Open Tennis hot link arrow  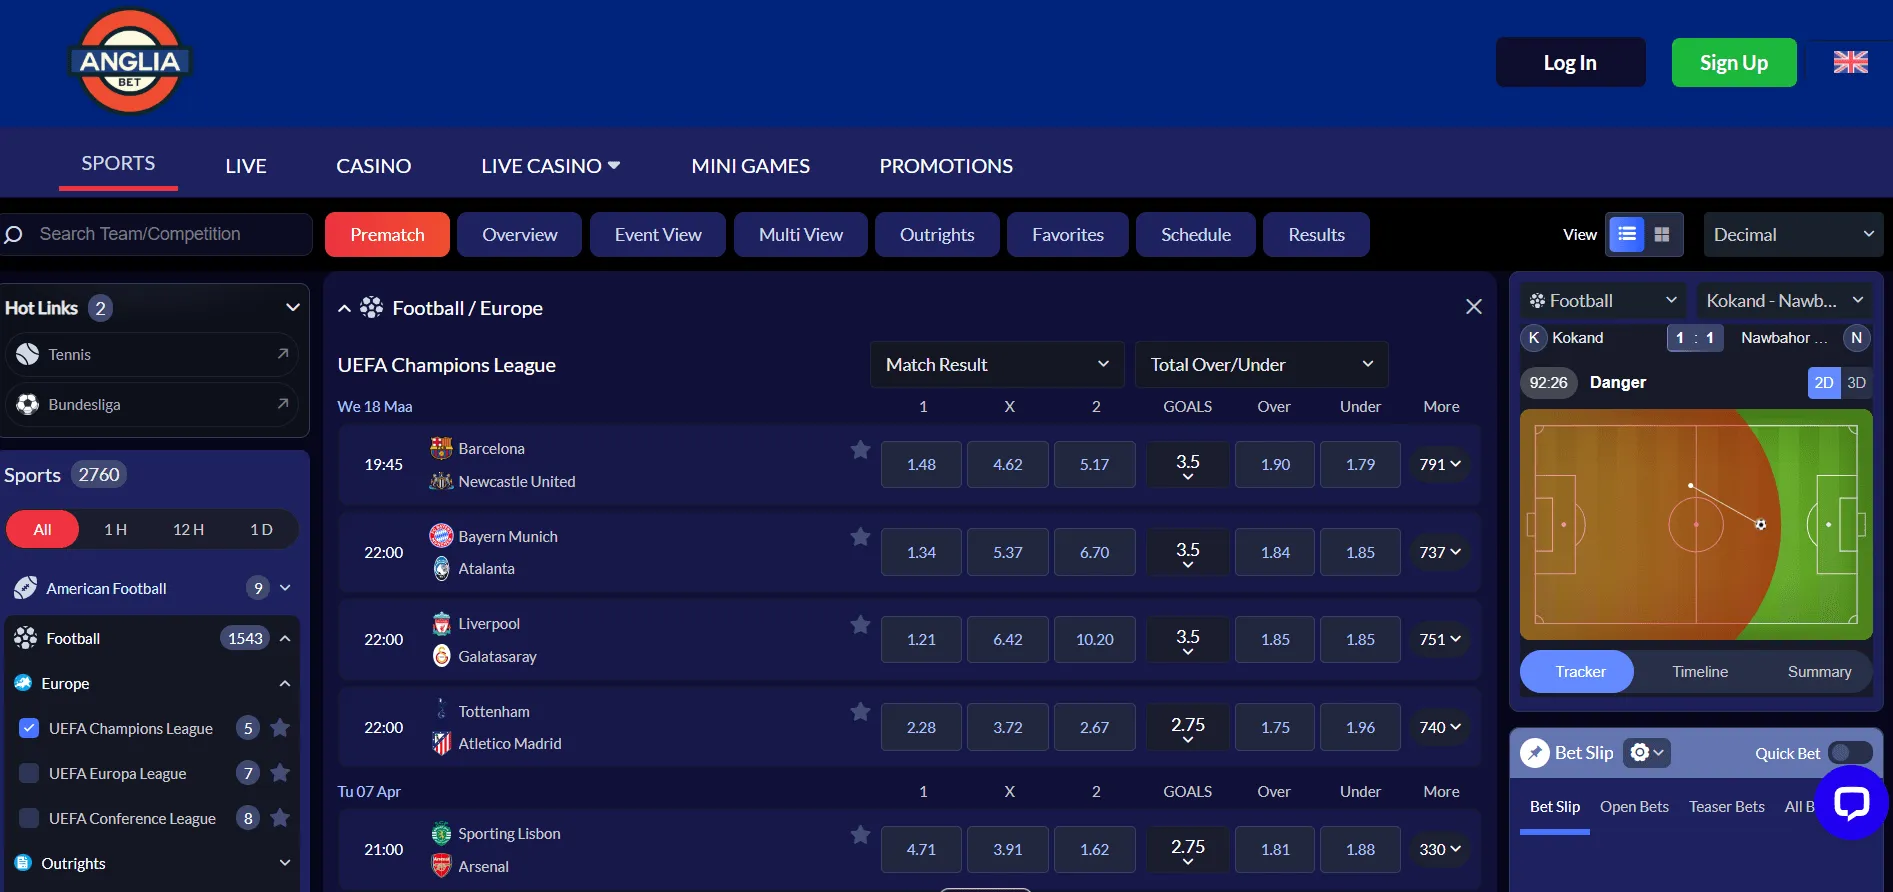coord(283,354)
